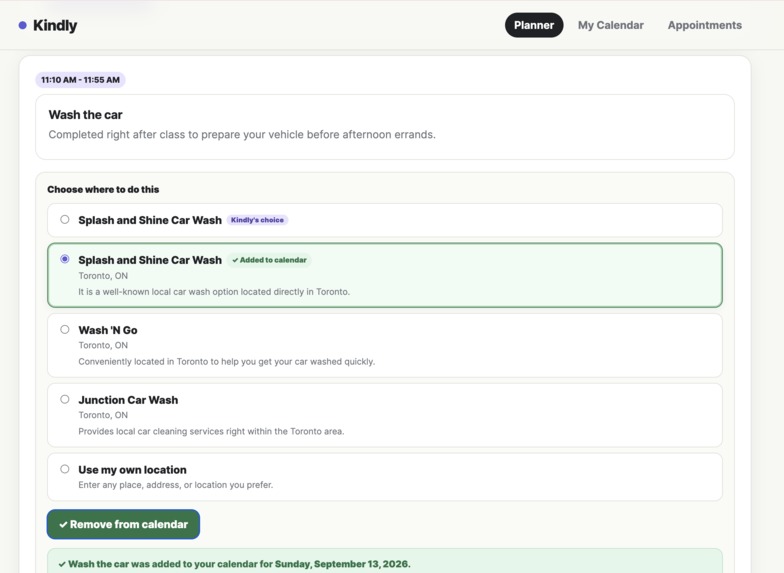Click the well-known local car wash description

point(214,292)
